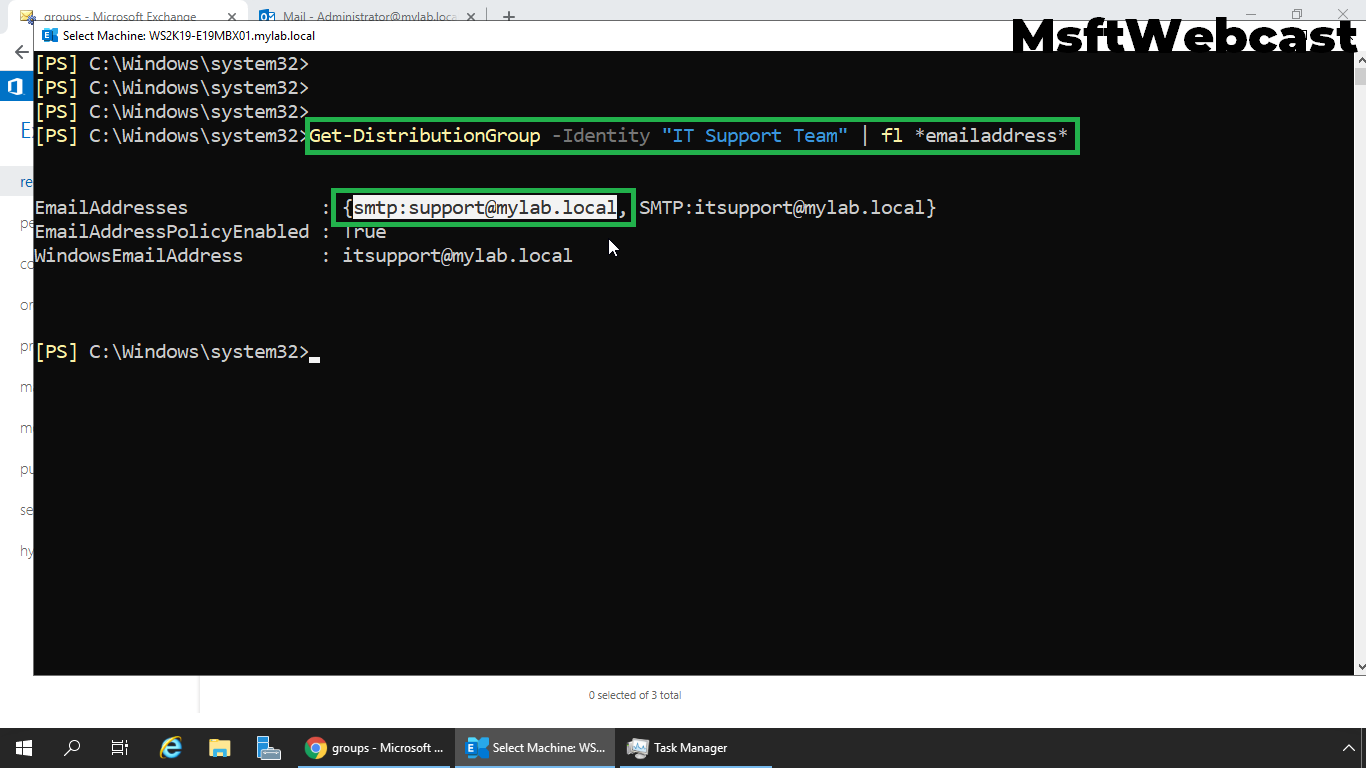
Task: Focus the Select Machine shell via taskbar
Action: click(x=535, y=747)
